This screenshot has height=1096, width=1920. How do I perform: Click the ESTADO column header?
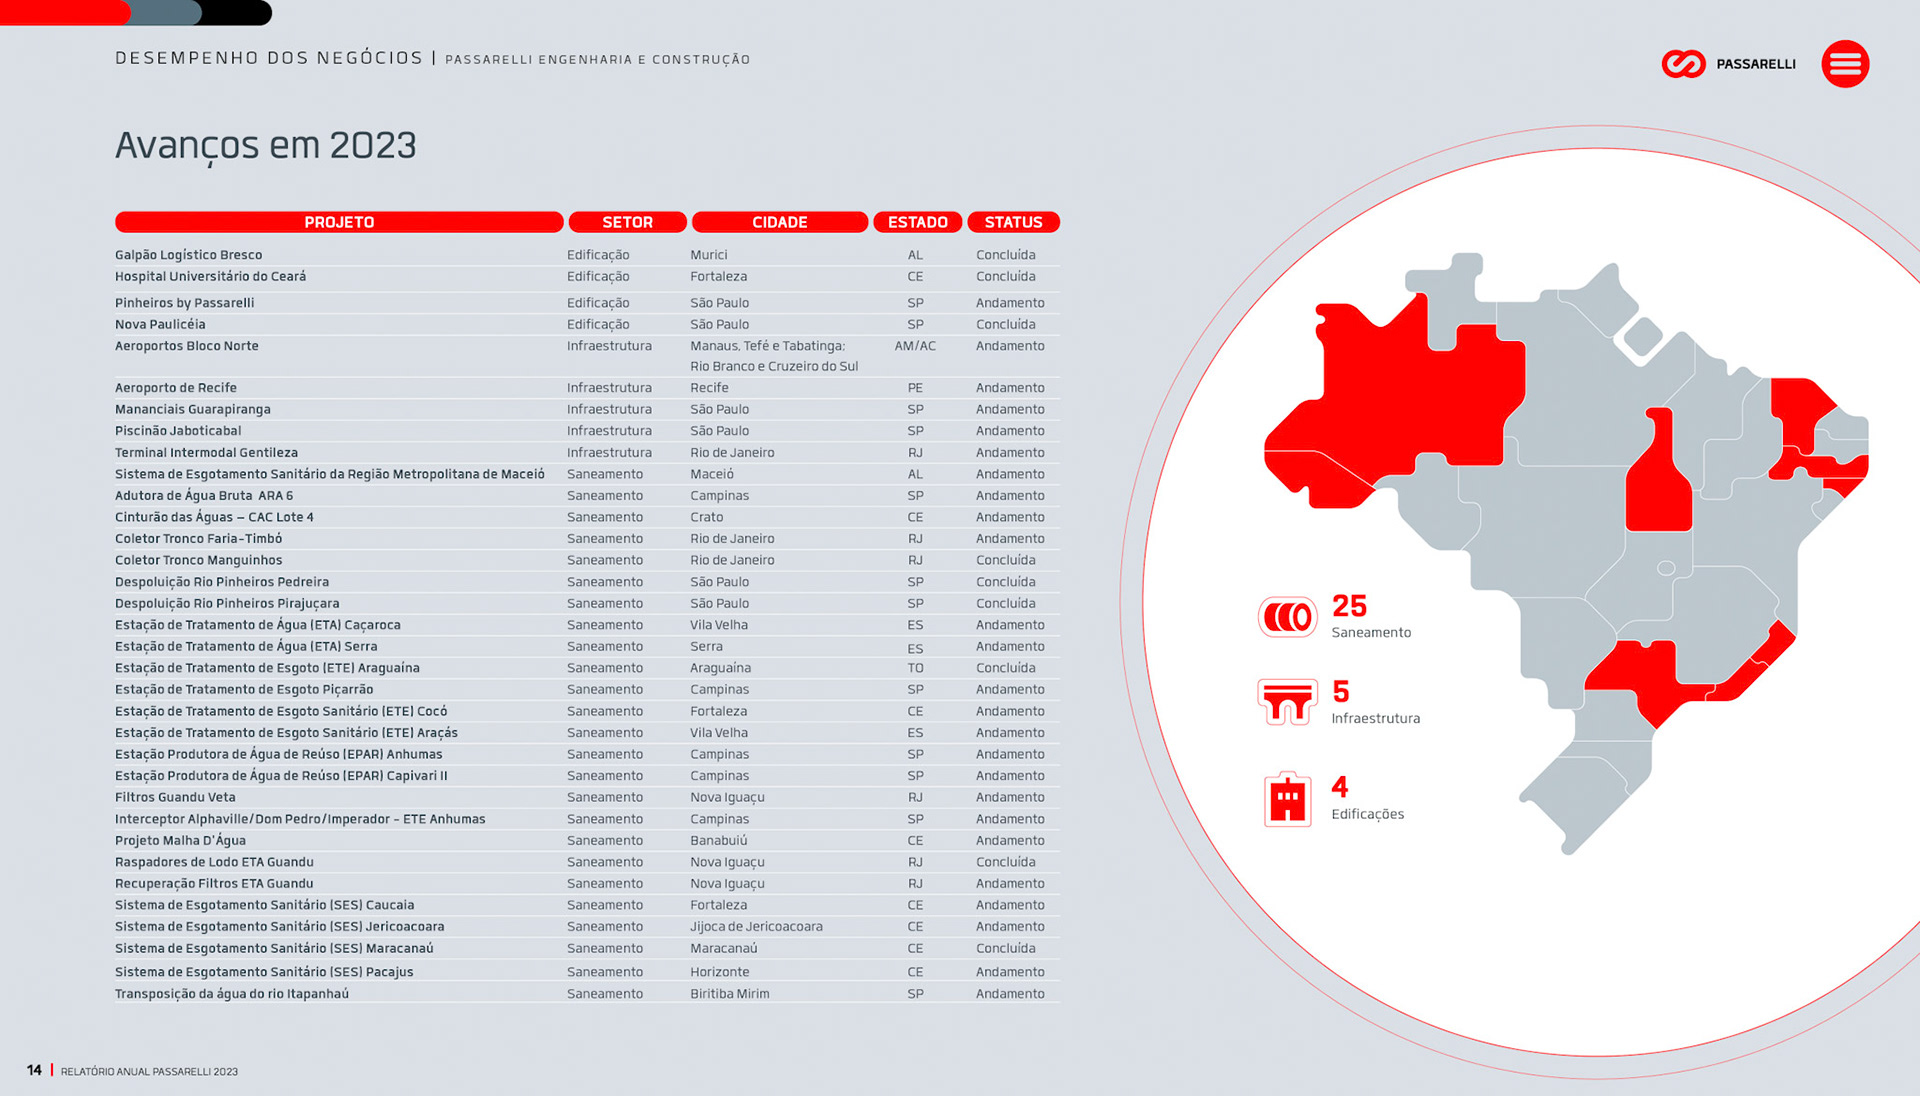point(917,222)
